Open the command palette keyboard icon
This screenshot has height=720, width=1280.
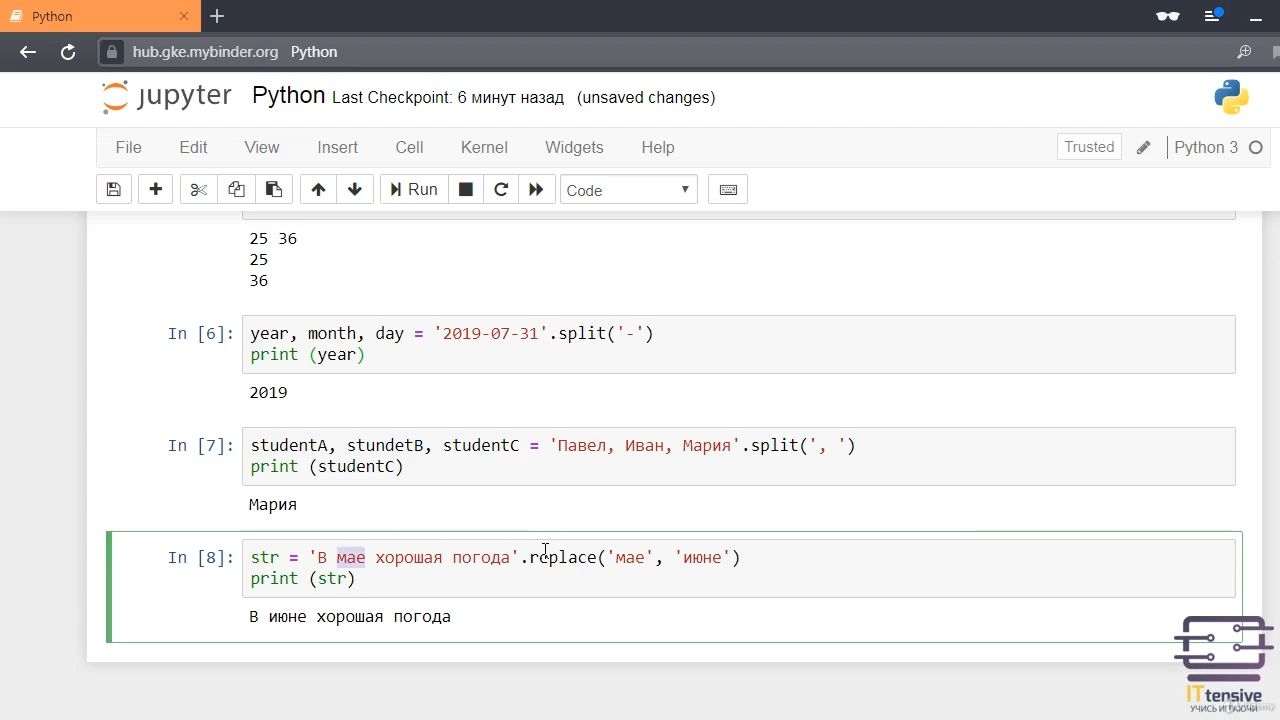click(728, 190)
